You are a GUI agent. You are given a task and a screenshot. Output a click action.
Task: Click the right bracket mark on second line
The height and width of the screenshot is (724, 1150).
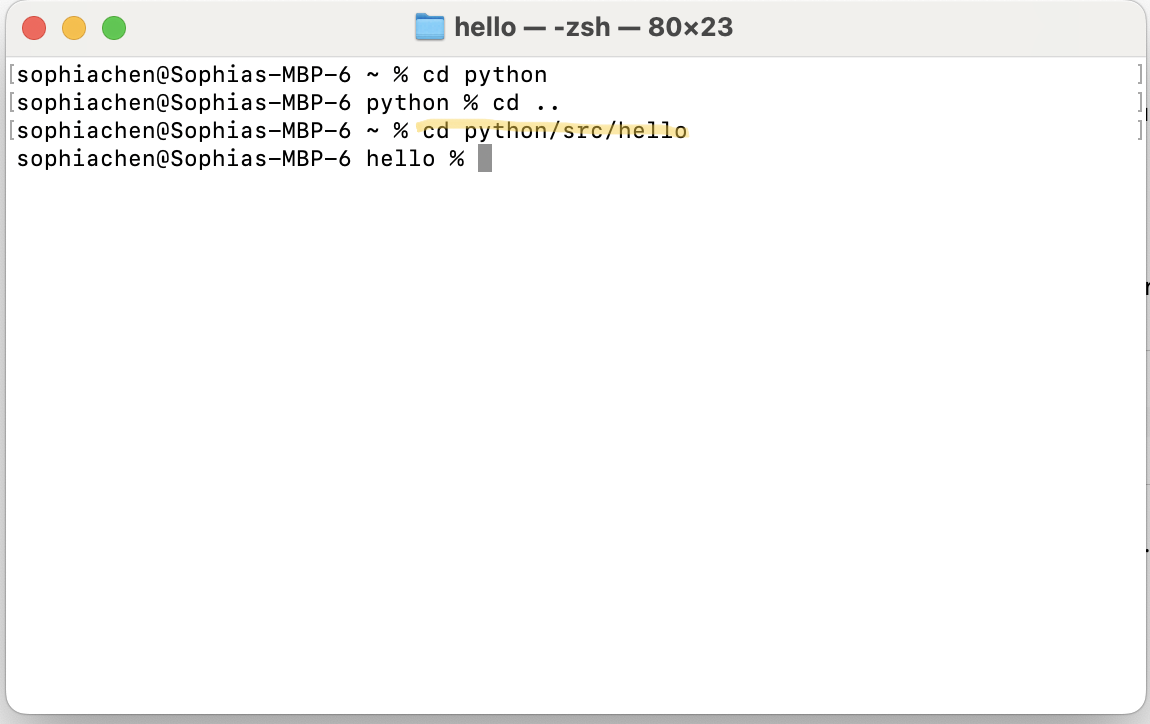pyautogui.click(x=1139, y=103)
